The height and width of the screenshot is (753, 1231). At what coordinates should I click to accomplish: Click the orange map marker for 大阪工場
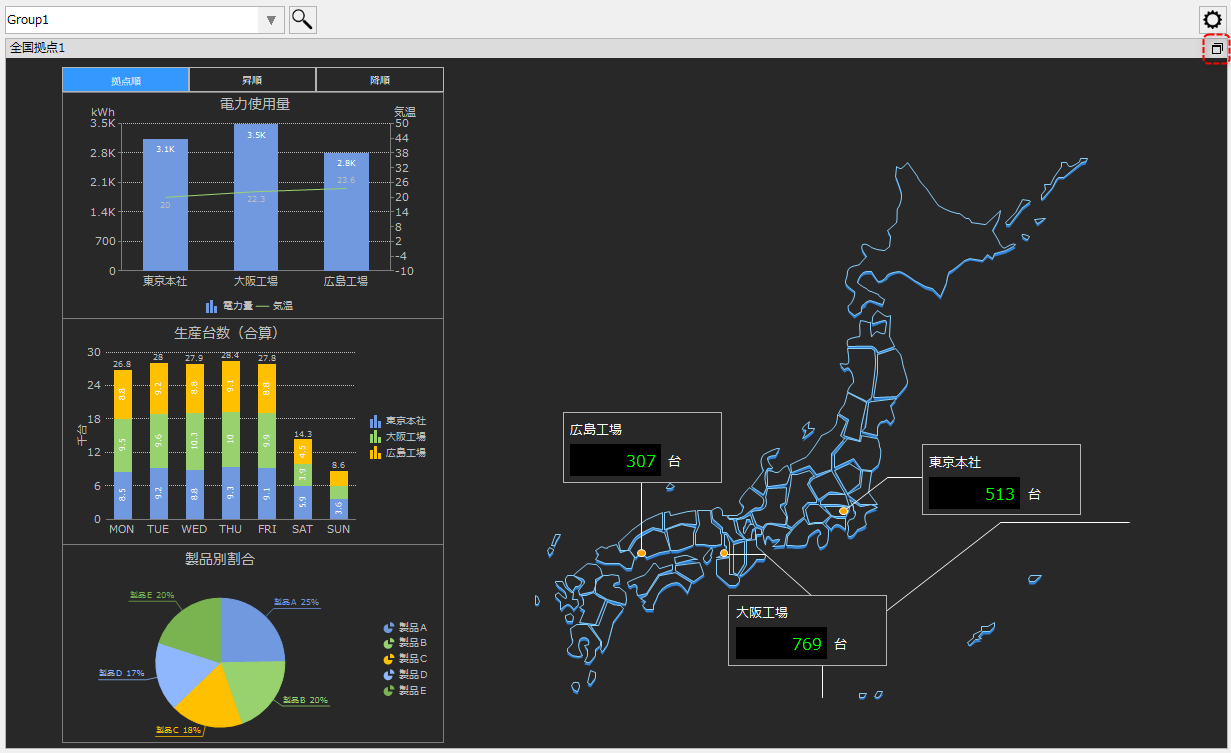[x=724, y=553]
